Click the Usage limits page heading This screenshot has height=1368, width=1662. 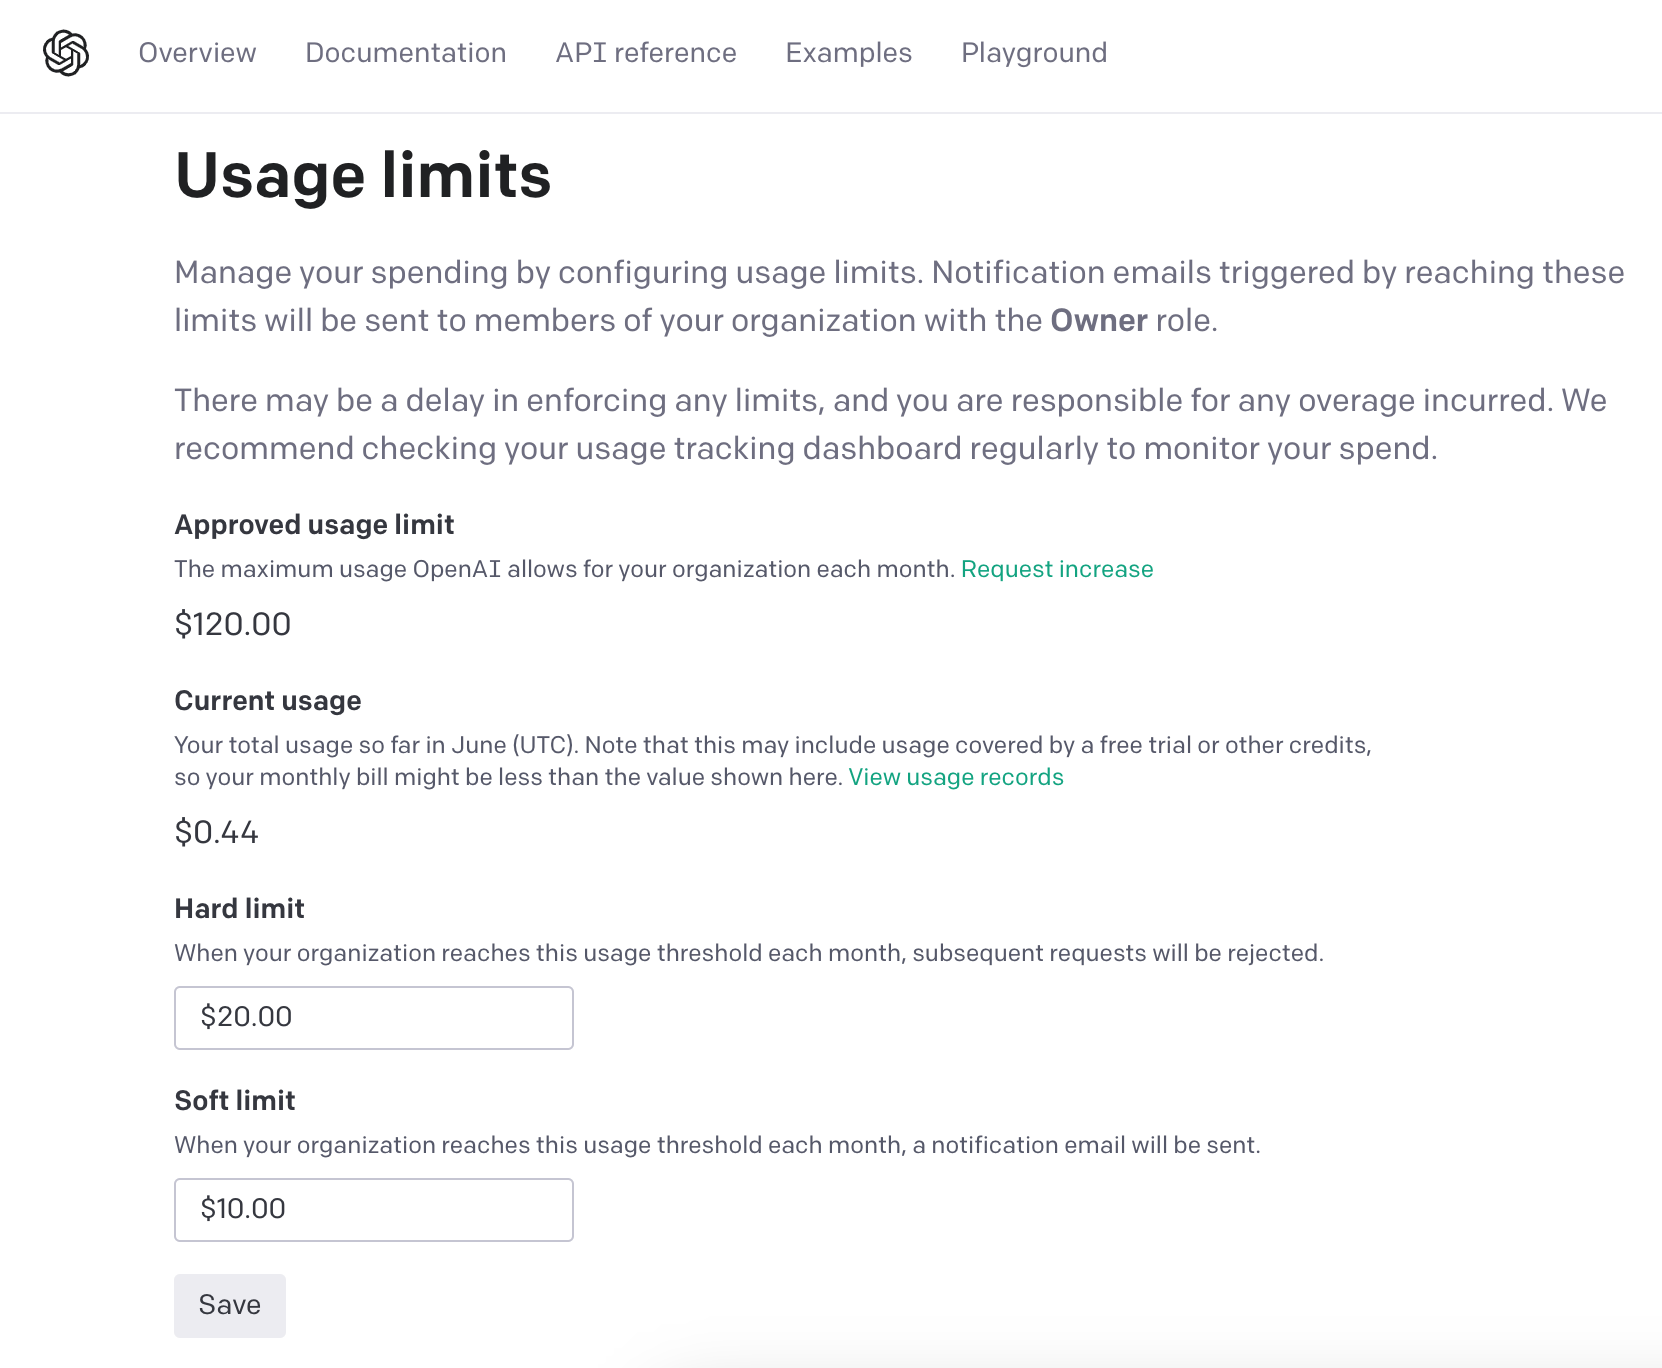(x=363, y=176)
